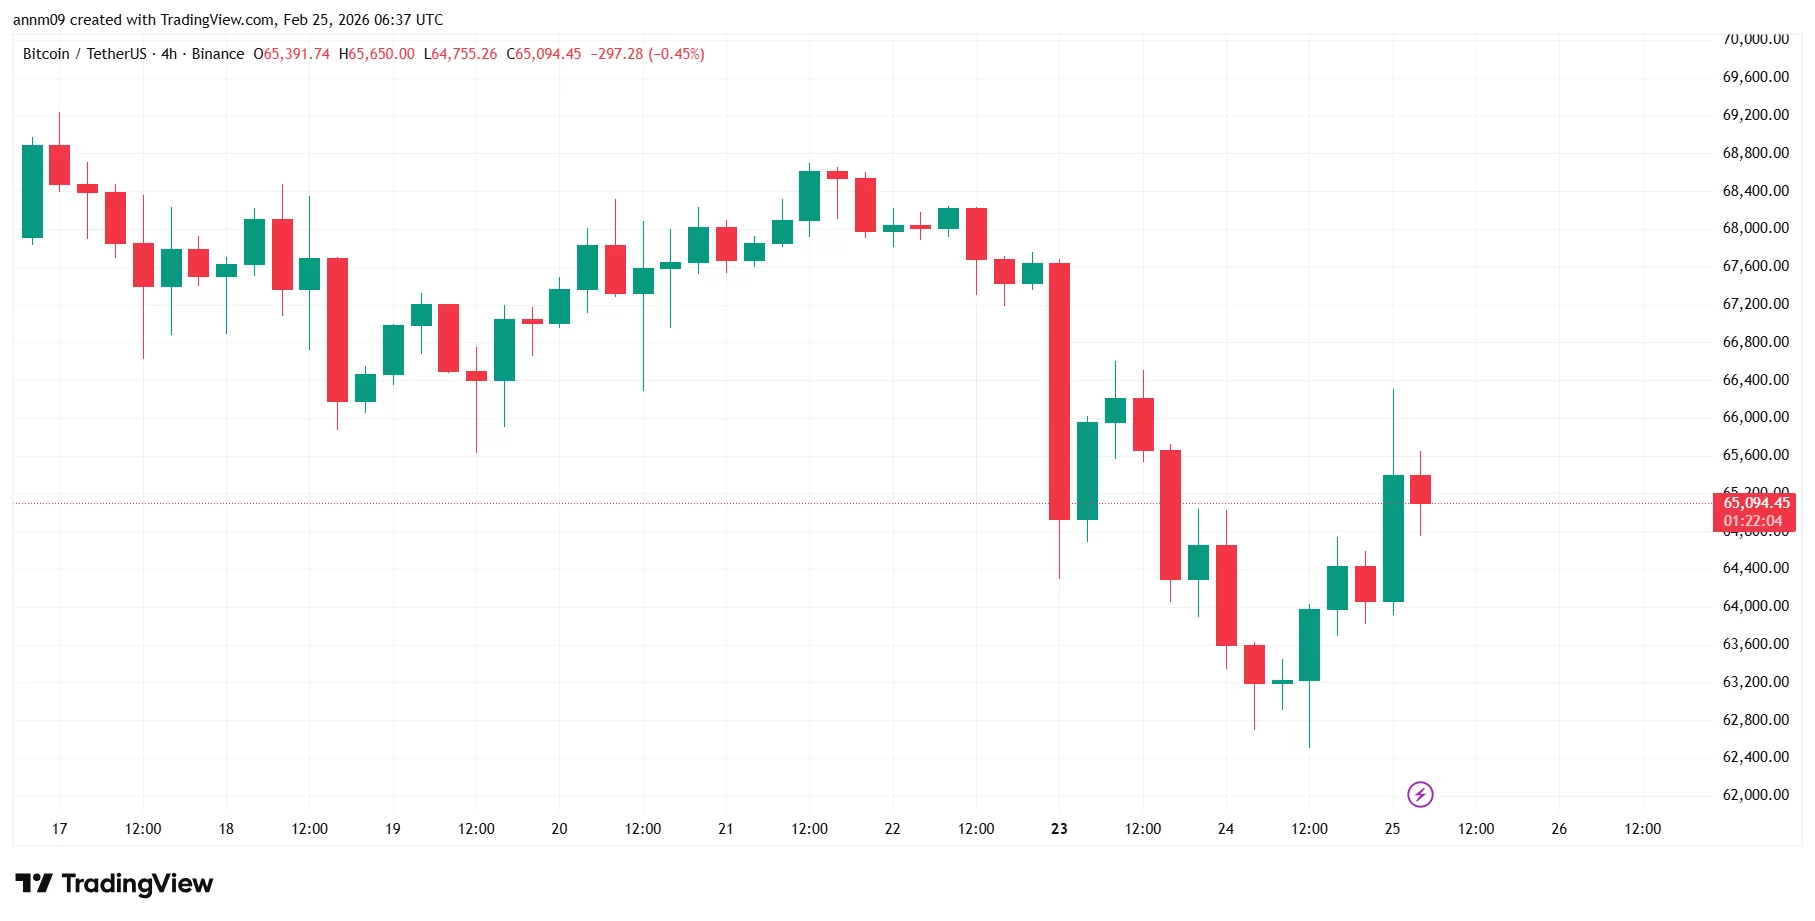This screenshot has height=921, width=1815.
Task: Click the high value H65,650.00
Action: pyautogui.click(x=377, y=54)
